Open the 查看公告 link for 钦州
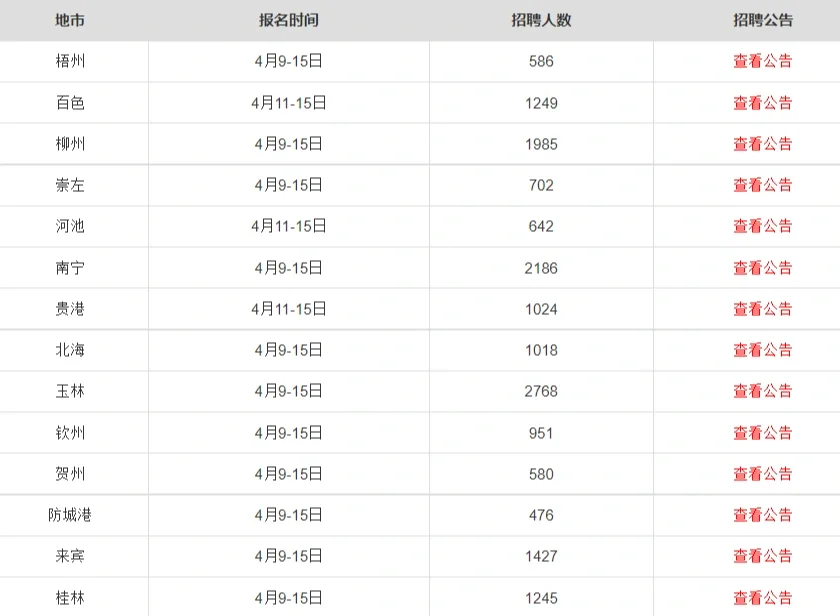The height and width of the screenshot is (616, 840). [x=762, y=433]
